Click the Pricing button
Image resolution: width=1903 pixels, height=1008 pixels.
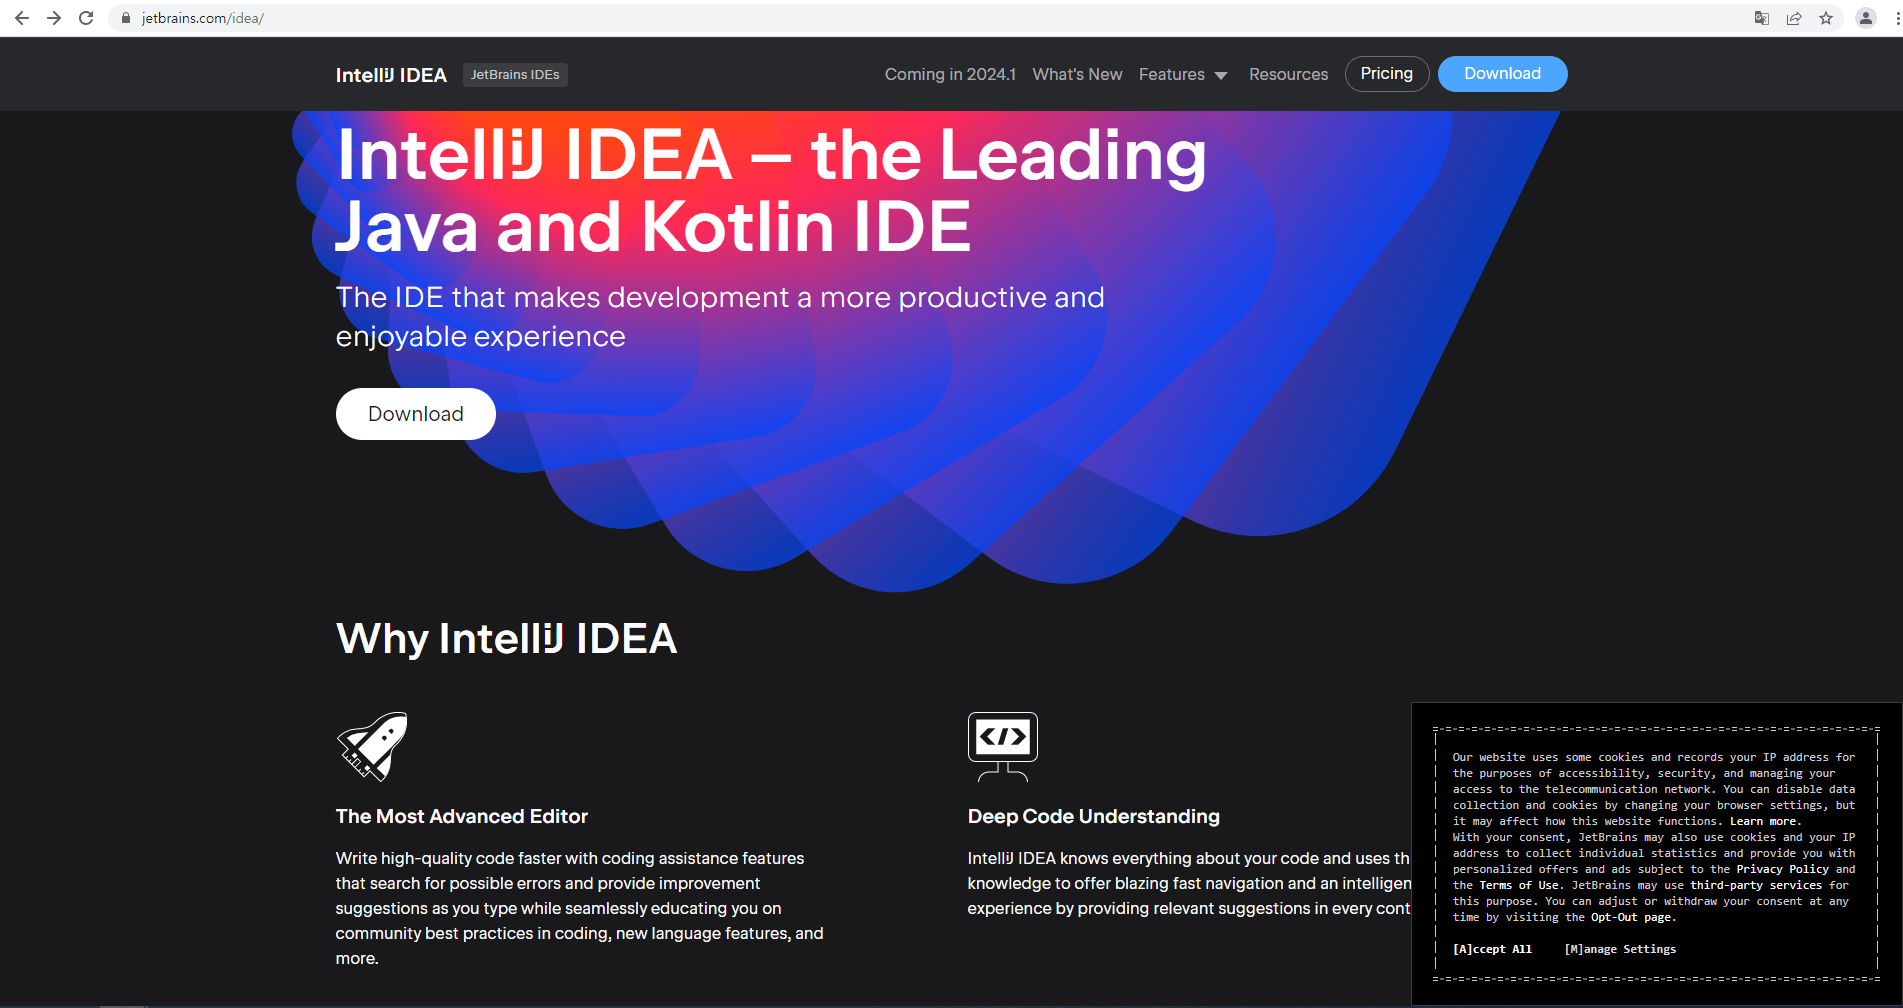click(x=1387, y=74)
